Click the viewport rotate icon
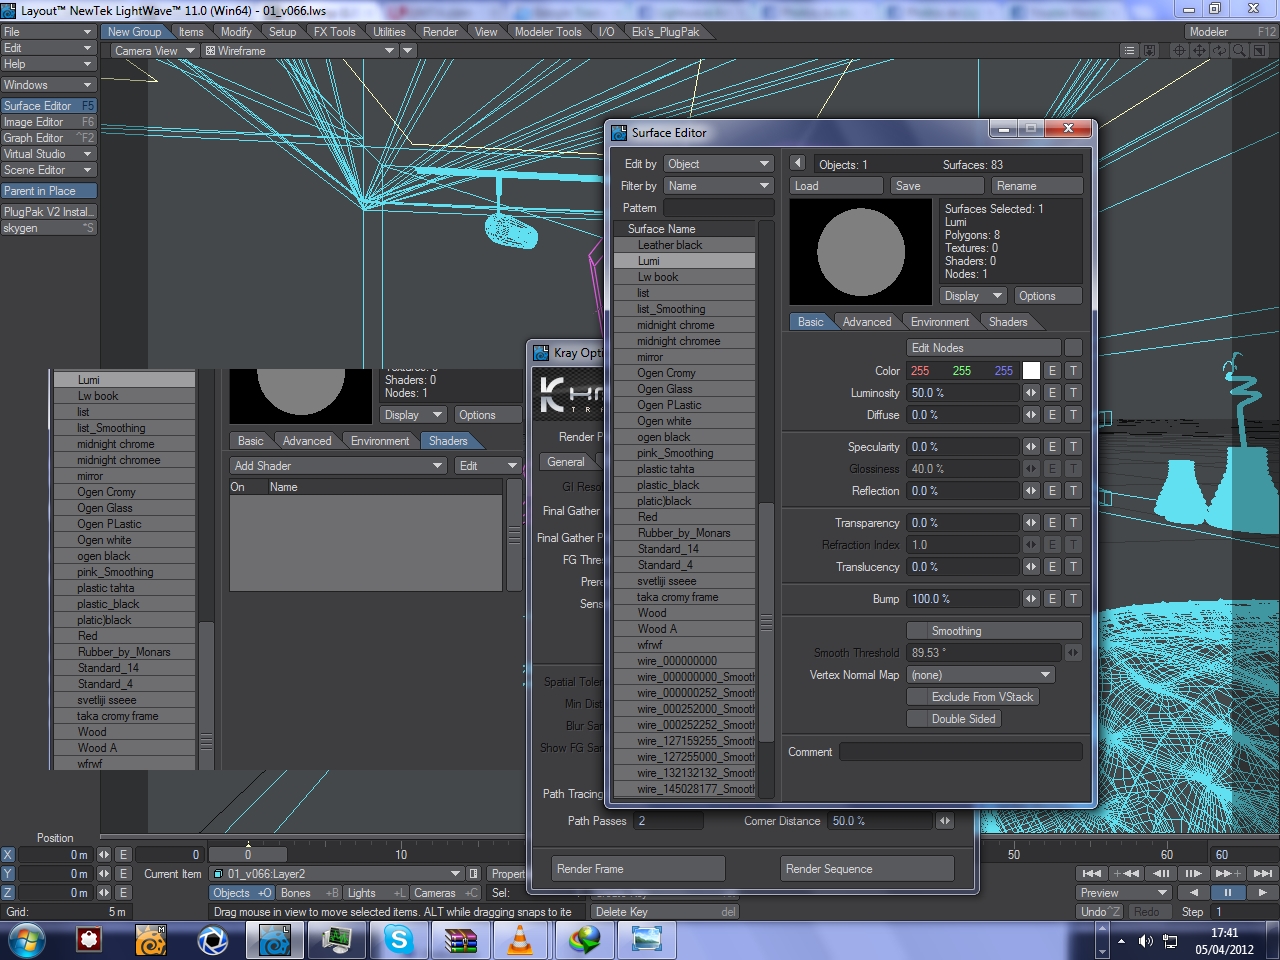 [1219, 50]
